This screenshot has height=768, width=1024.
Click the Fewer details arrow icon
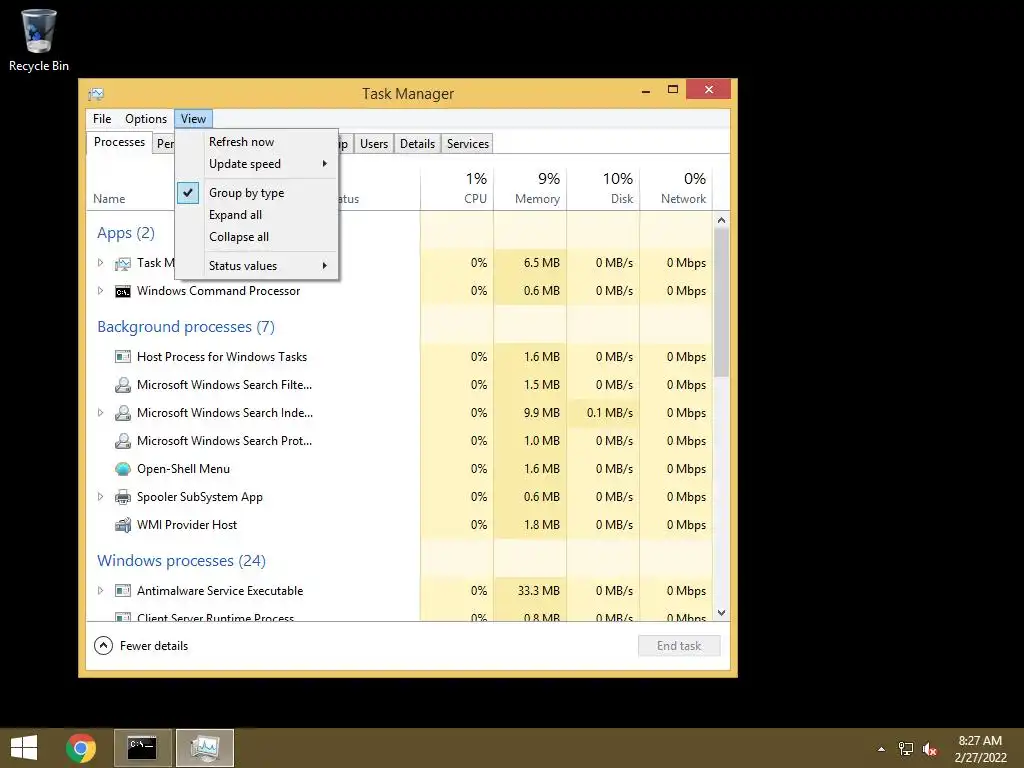103,646
